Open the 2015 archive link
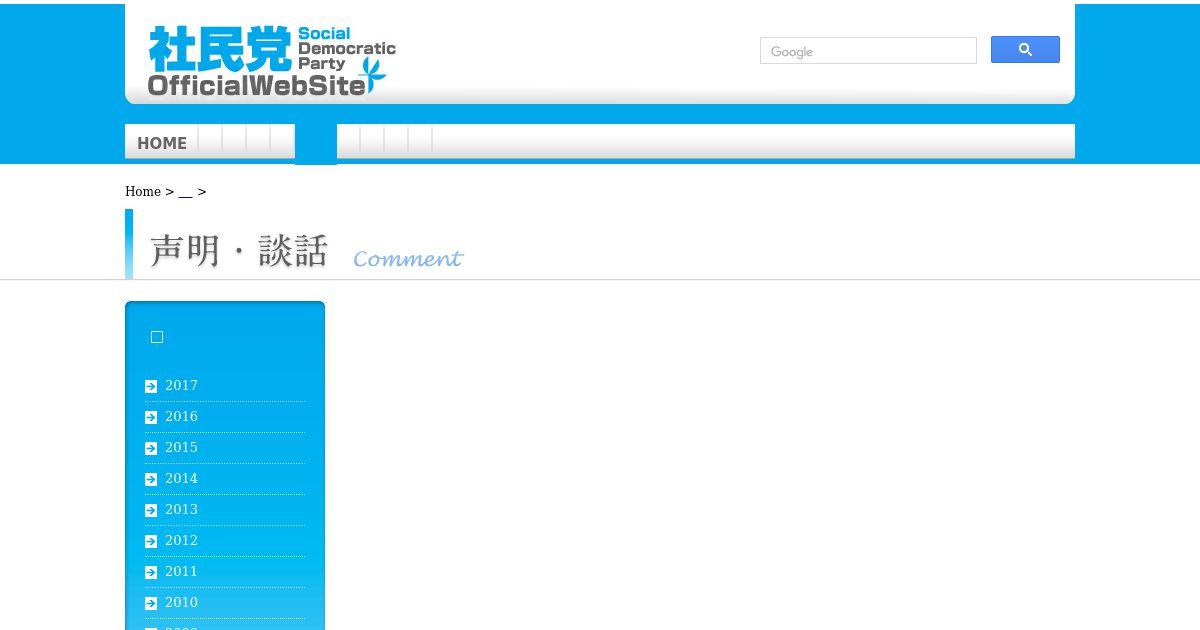Viewport: 1200px width, 630px height. [181, 447]
